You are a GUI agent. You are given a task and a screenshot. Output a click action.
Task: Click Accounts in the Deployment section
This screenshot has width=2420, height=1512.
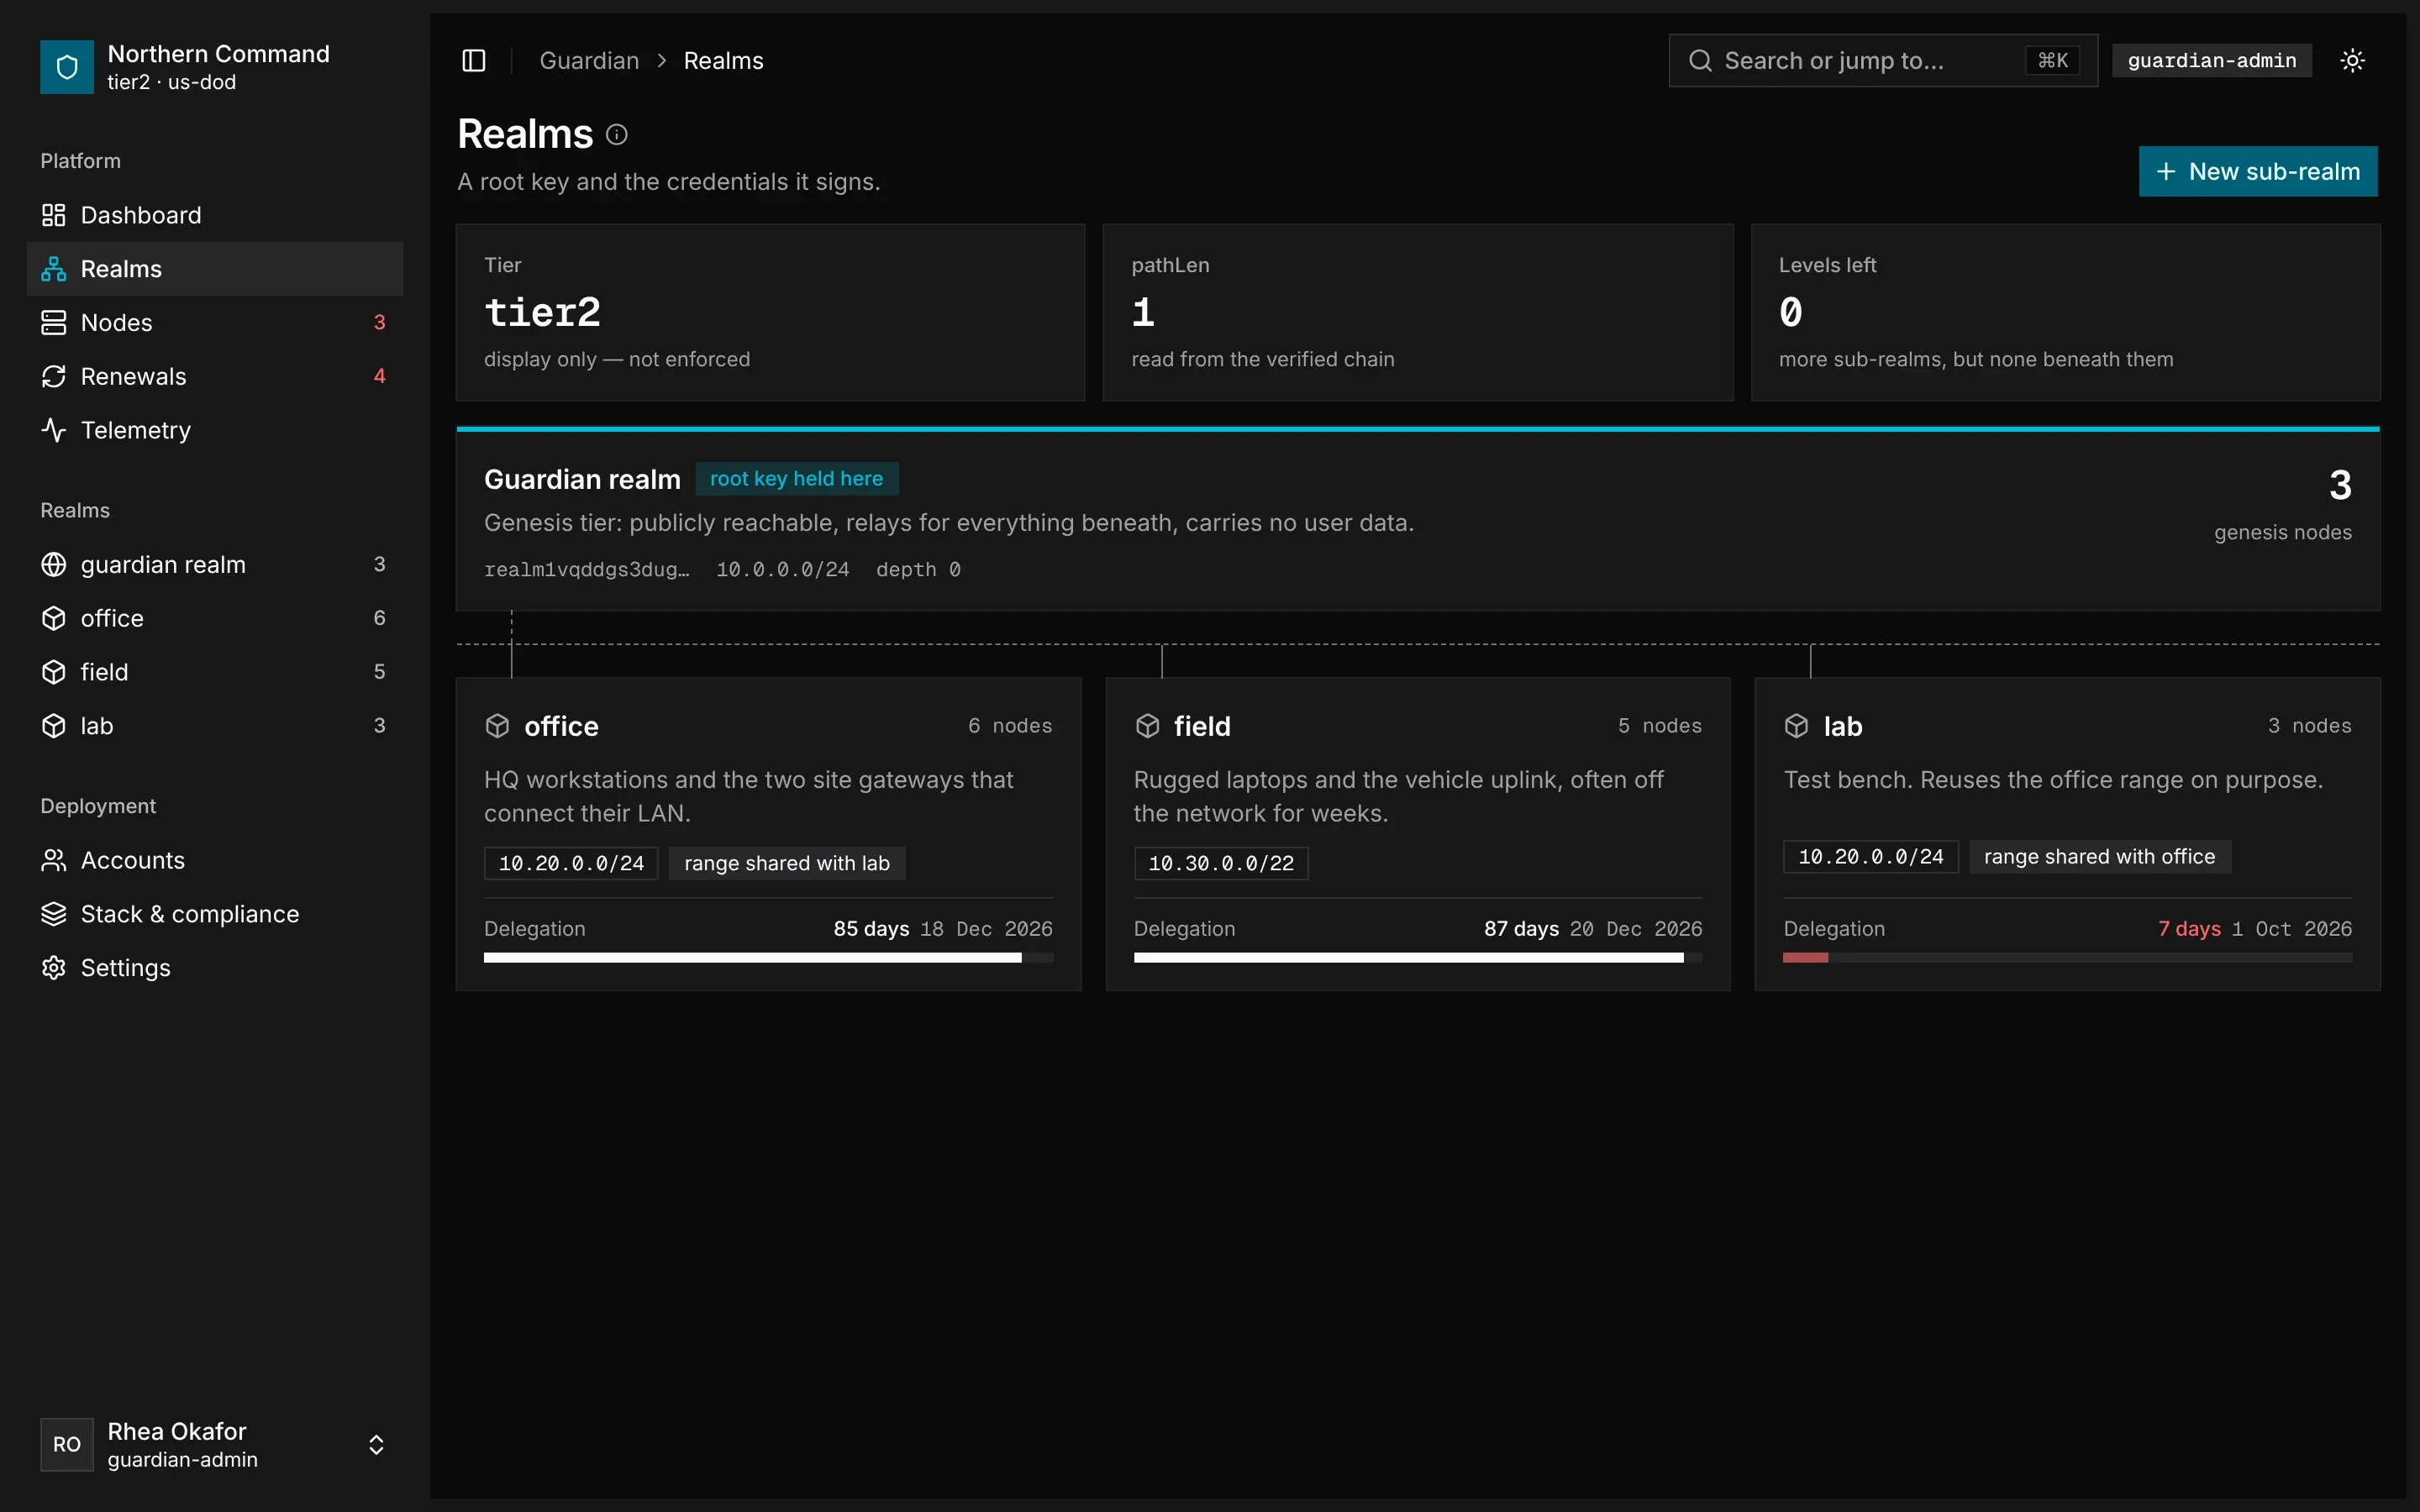point(215,860)
